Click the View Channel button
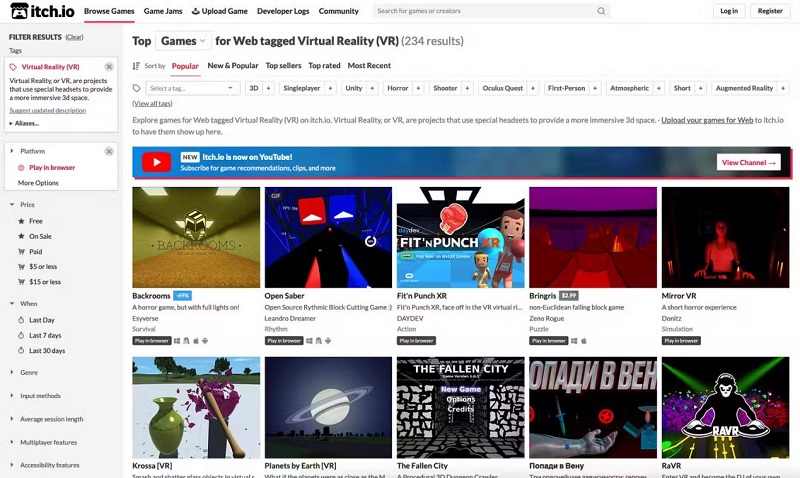 [x=748, y=162]
